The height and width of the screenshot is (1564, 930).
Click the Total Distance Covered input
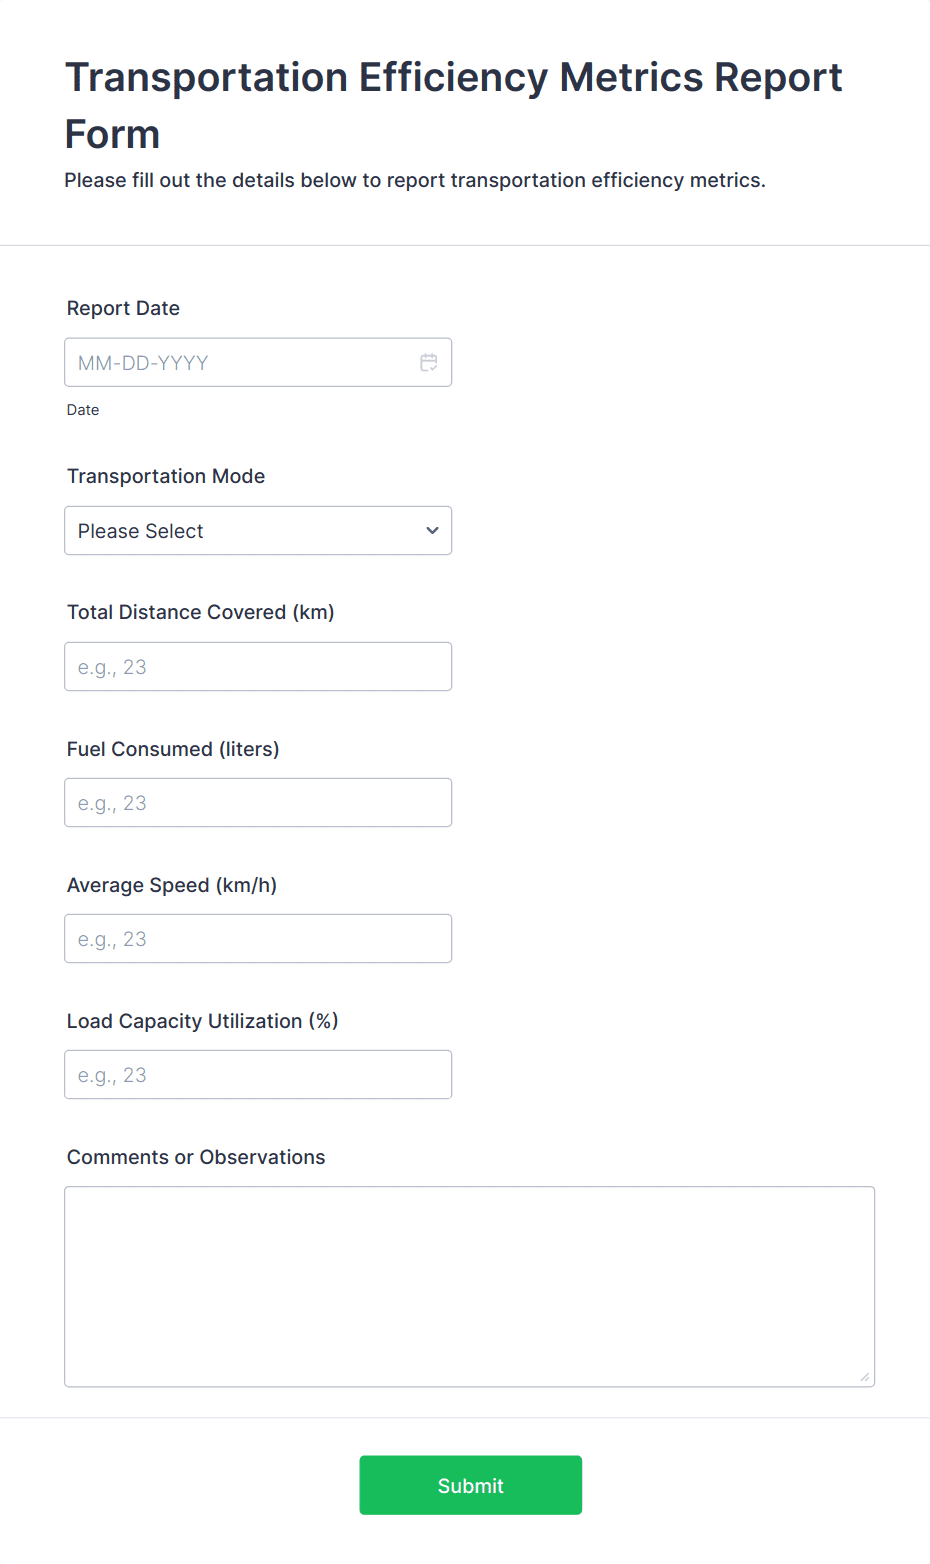click(258, 666)
